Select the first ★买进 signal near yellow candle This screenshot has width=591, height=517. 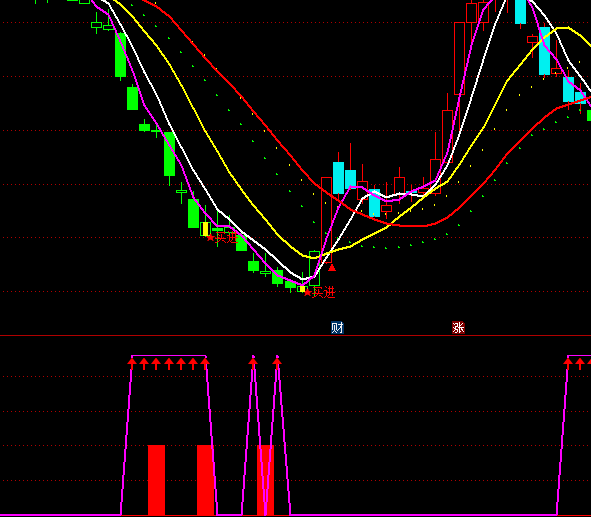pos(222,238)
